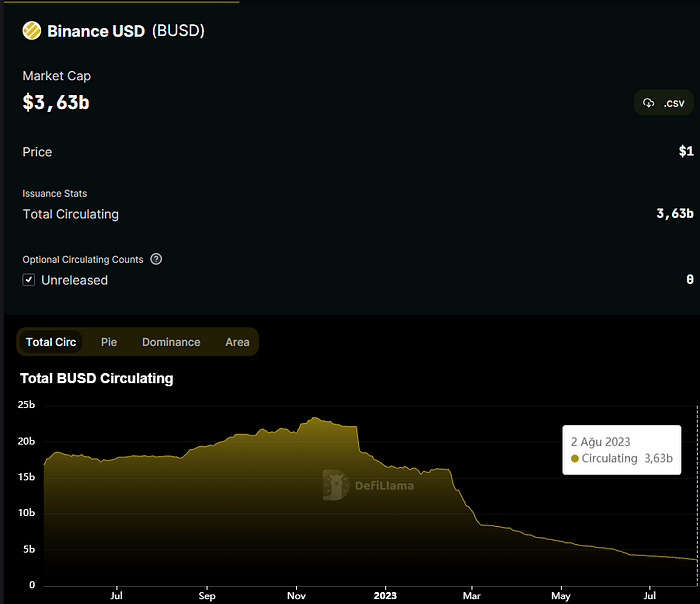Open the Dominance tab
This screenshot has width=700, height=604.
pos(171,342)
